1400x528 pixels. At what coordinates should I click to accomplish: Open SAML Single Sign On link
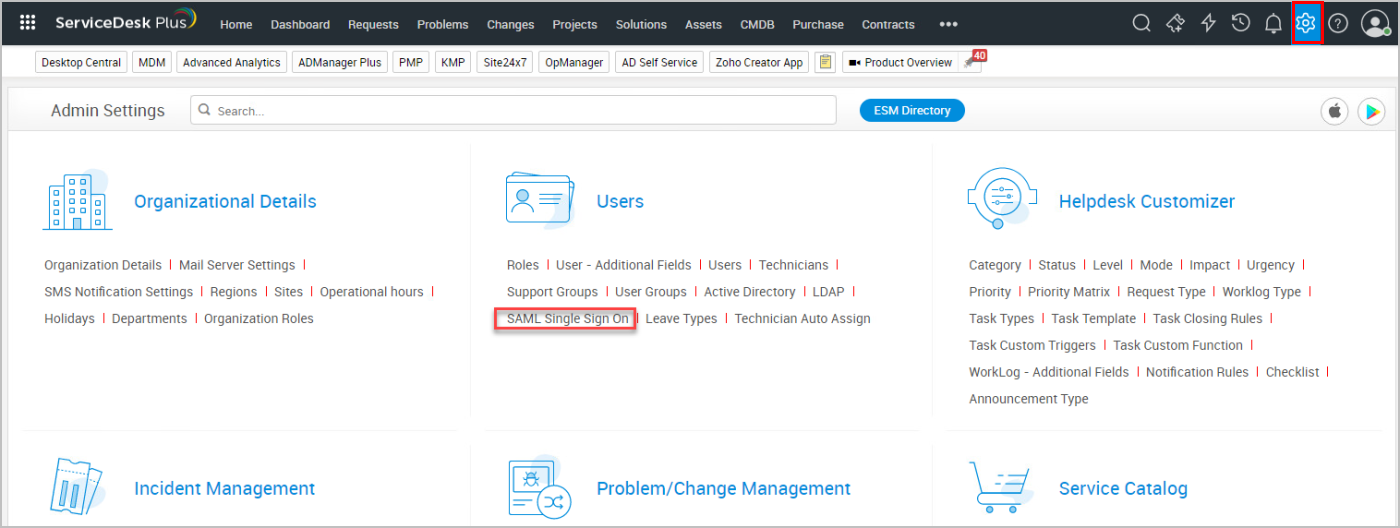coord(568,318)
